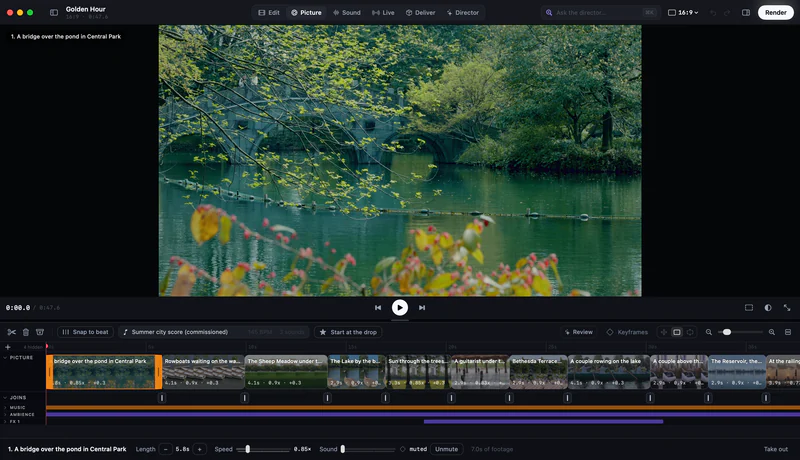Toggle Start at the drop
800x460 pixels.
coord(348,332)
